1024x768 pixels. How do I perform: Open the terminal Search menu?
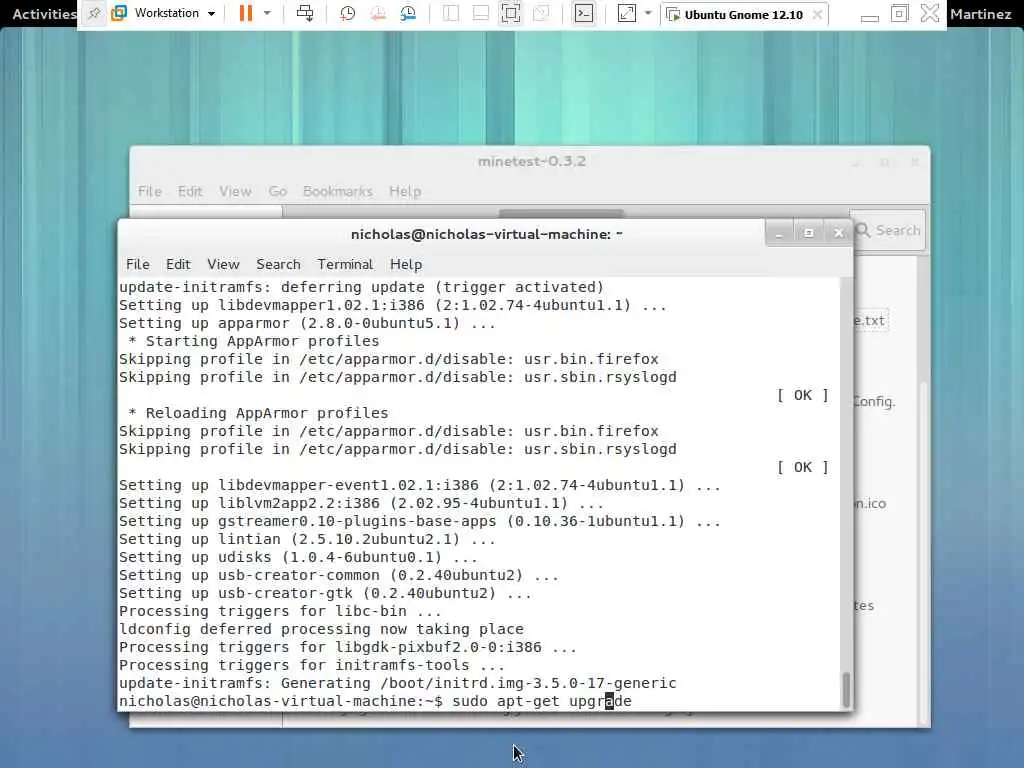pyautogui.click(x=278, y=264)
